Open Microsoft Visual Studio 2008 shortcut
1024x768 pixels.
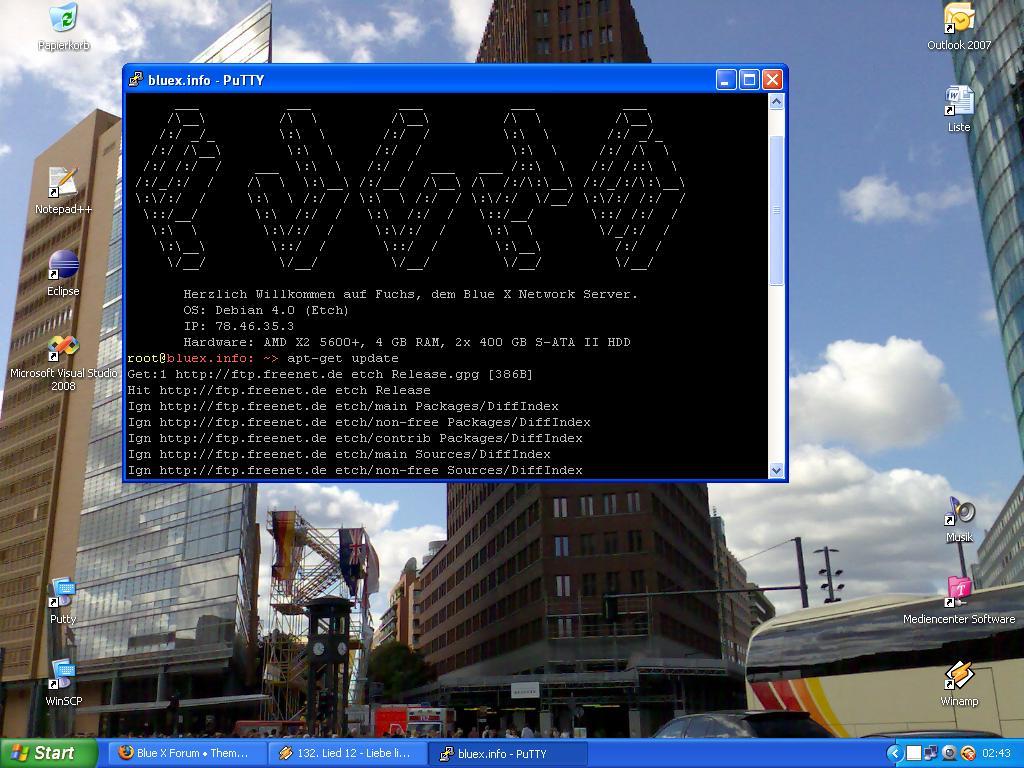[63, 349]
